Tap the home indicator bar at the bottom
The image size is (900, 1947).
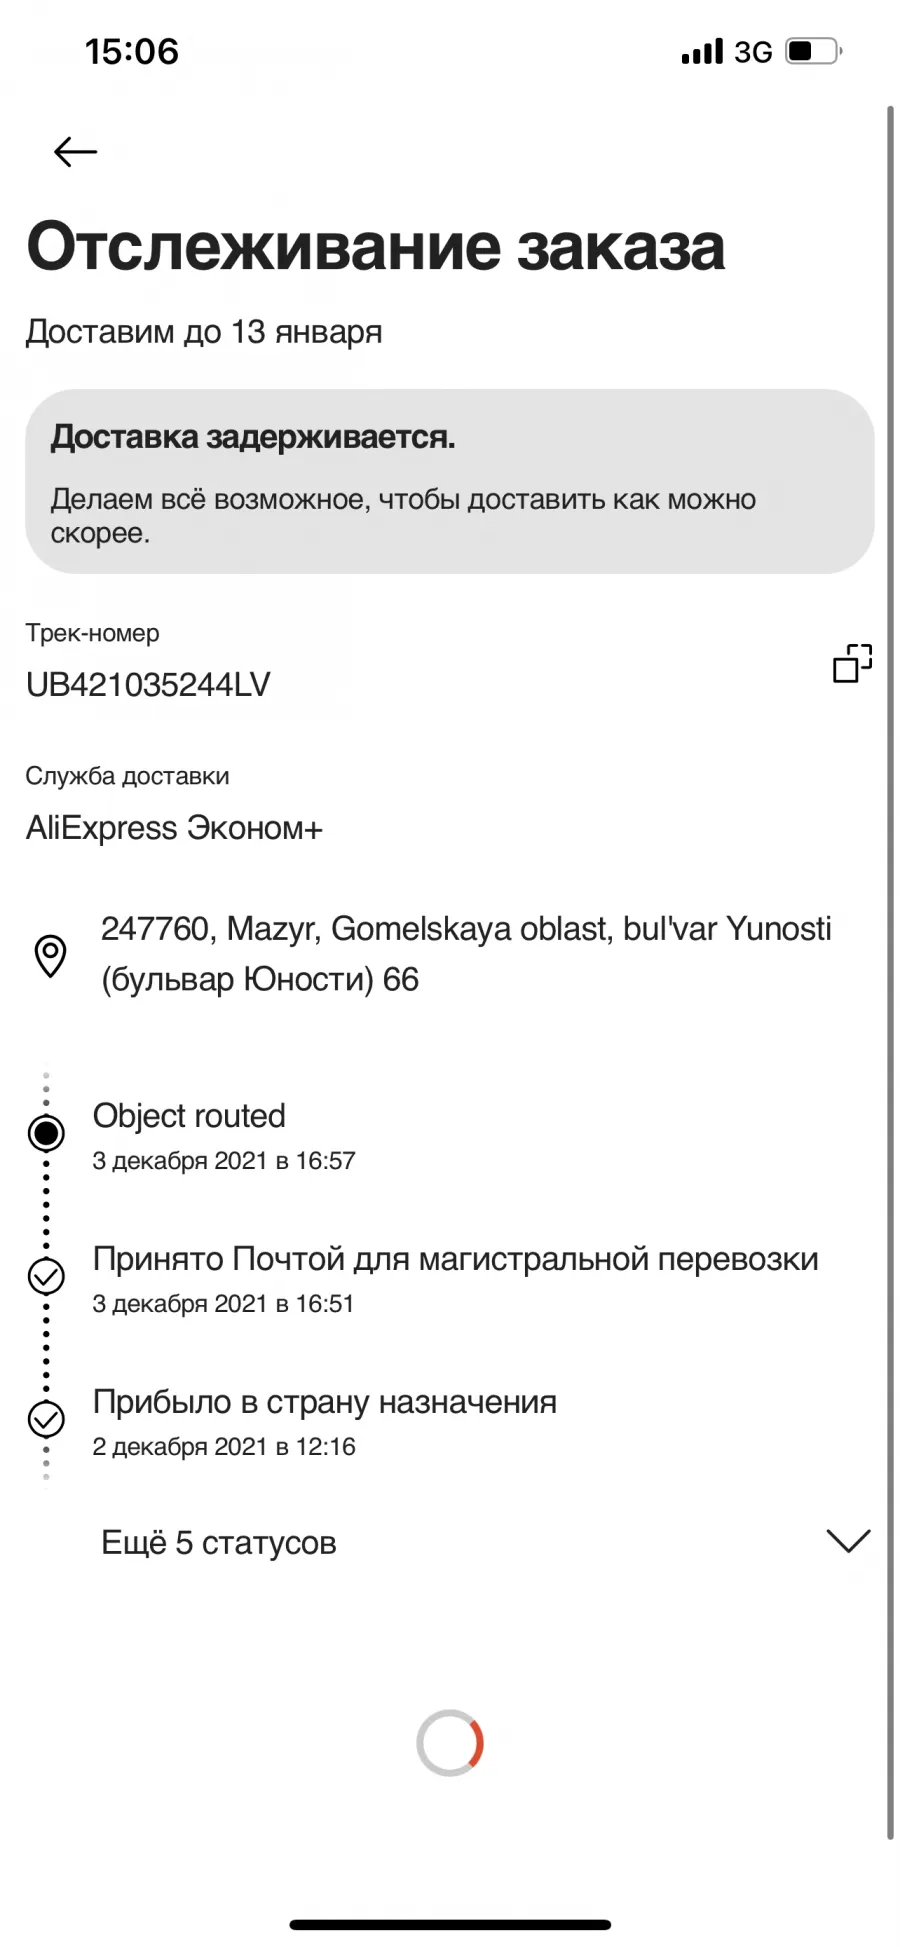pos(450,1924)
